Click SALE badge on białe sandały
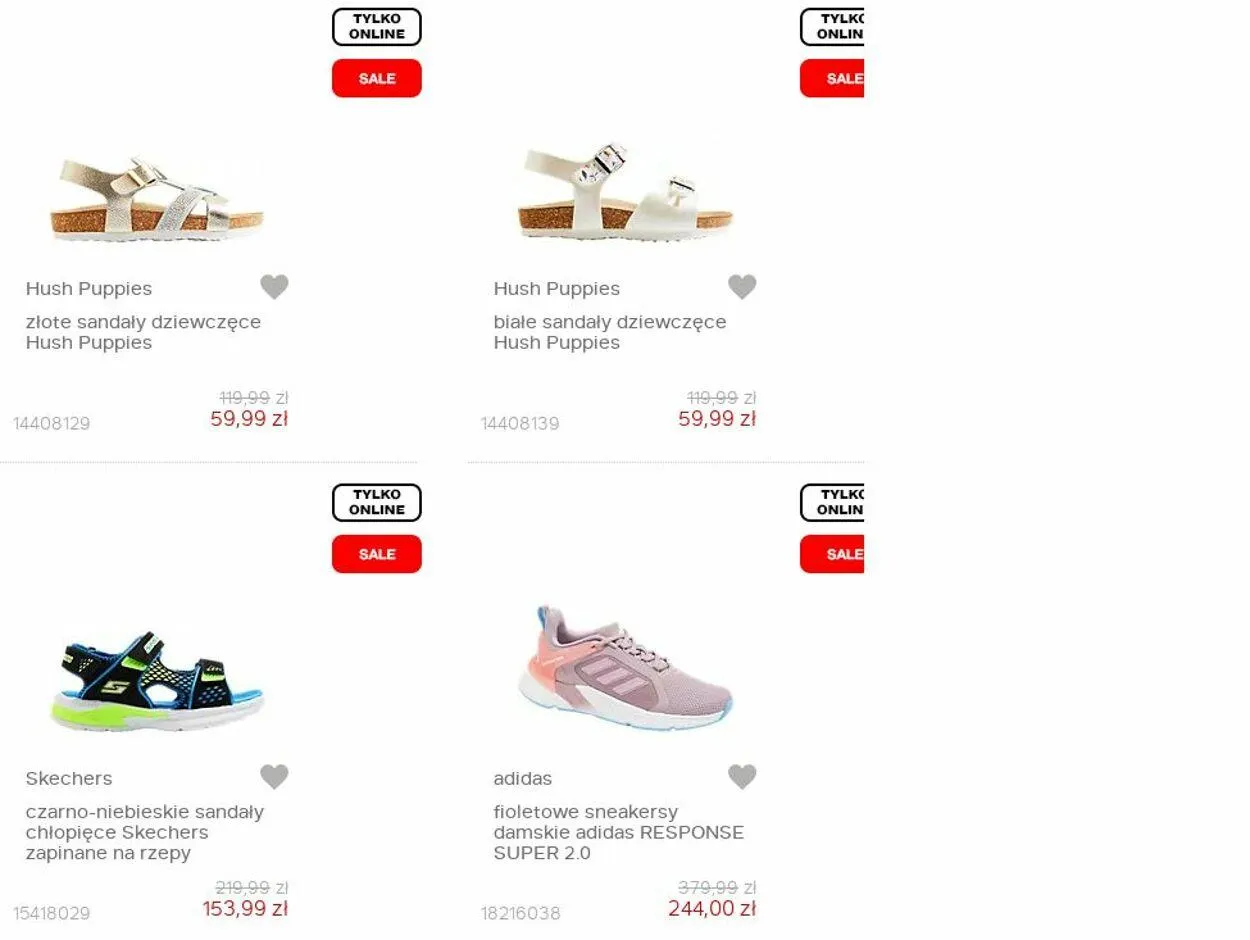Screen dimensions: 1250x940 (x=832, y=78)
